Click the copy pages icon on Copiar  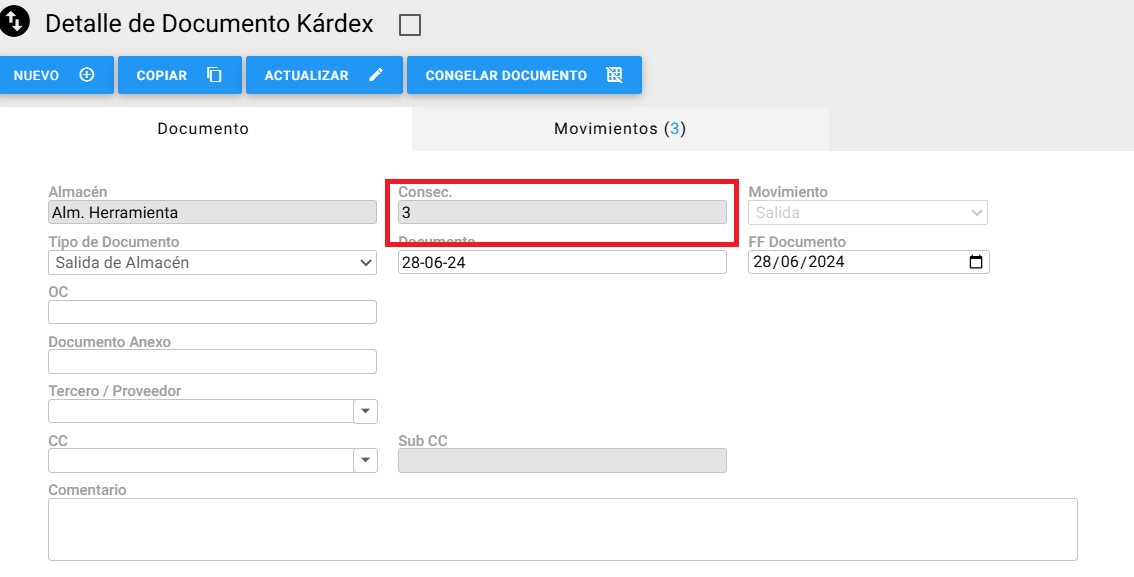pyautogui.click(x=214, y=74)
